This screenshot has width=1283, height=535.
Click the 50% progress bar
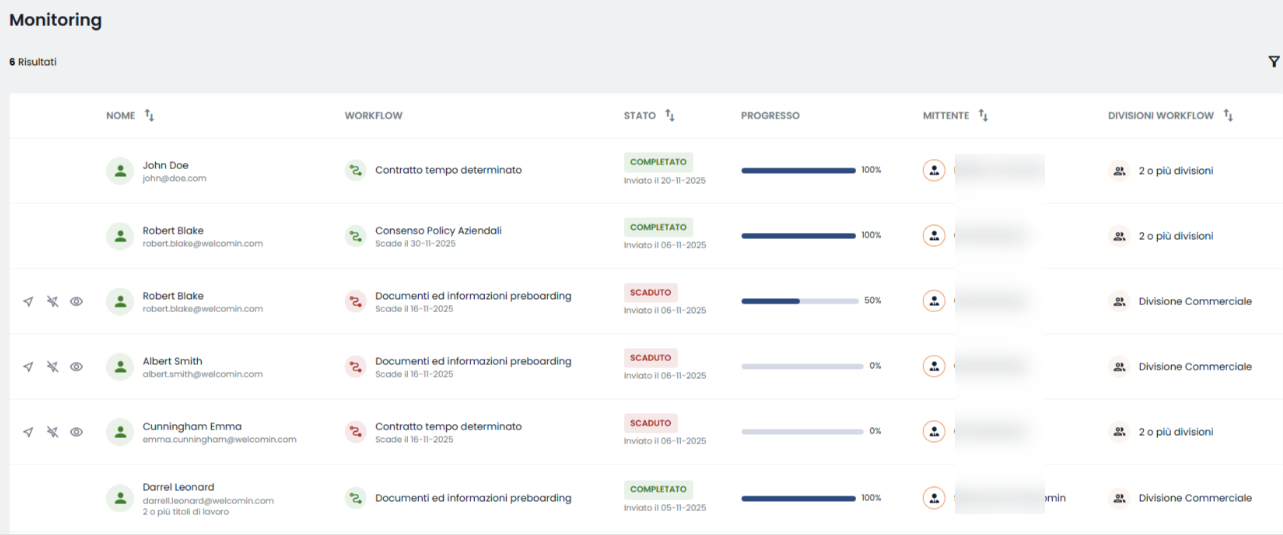click(800, 301)
